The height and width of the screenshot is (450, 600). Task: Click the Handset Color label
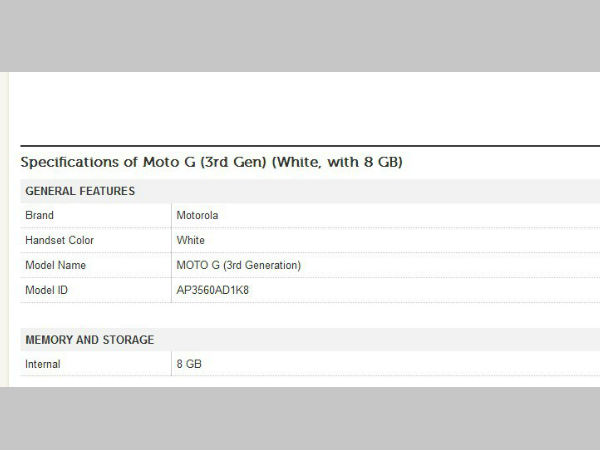pyautogui.click(x=60, y=240)
